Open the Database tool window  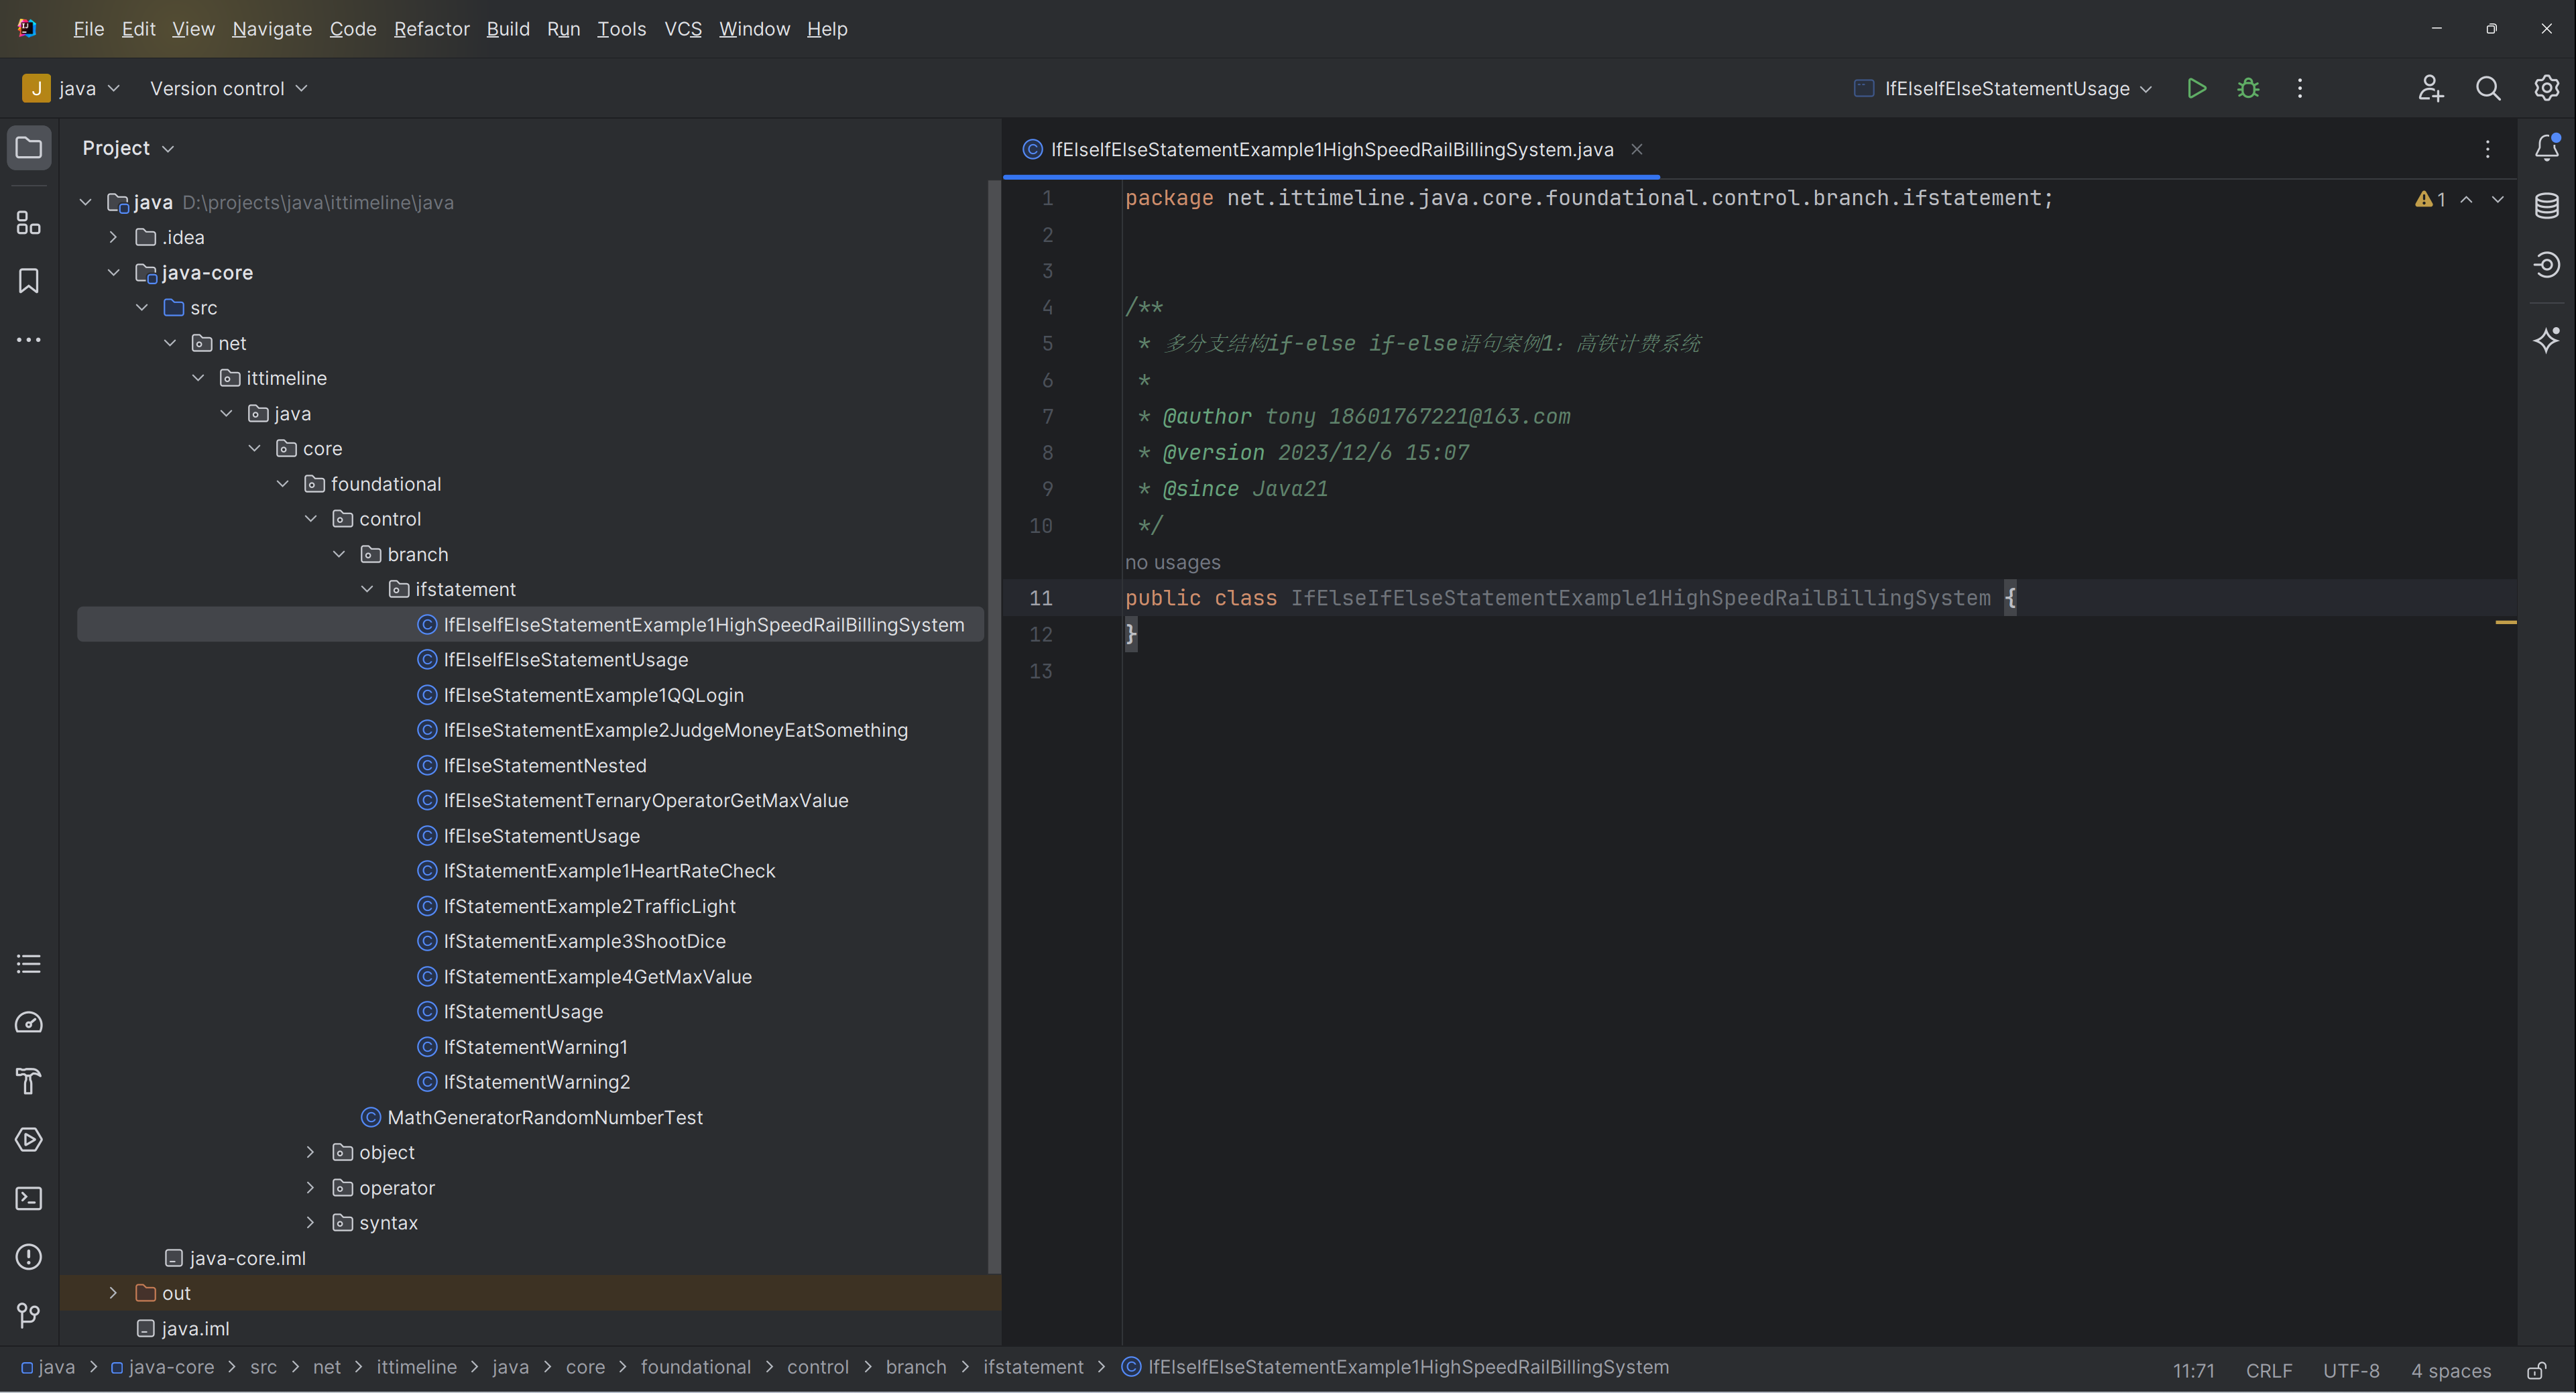(x=2547, y=206)
